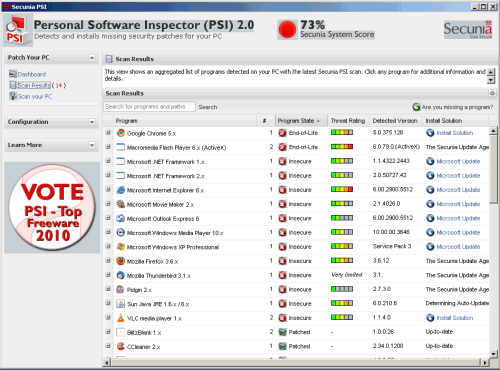Viewport: 500px width, 370px height.
Task: Click Install Solution for Google Chrome
Action: point(455,133)
